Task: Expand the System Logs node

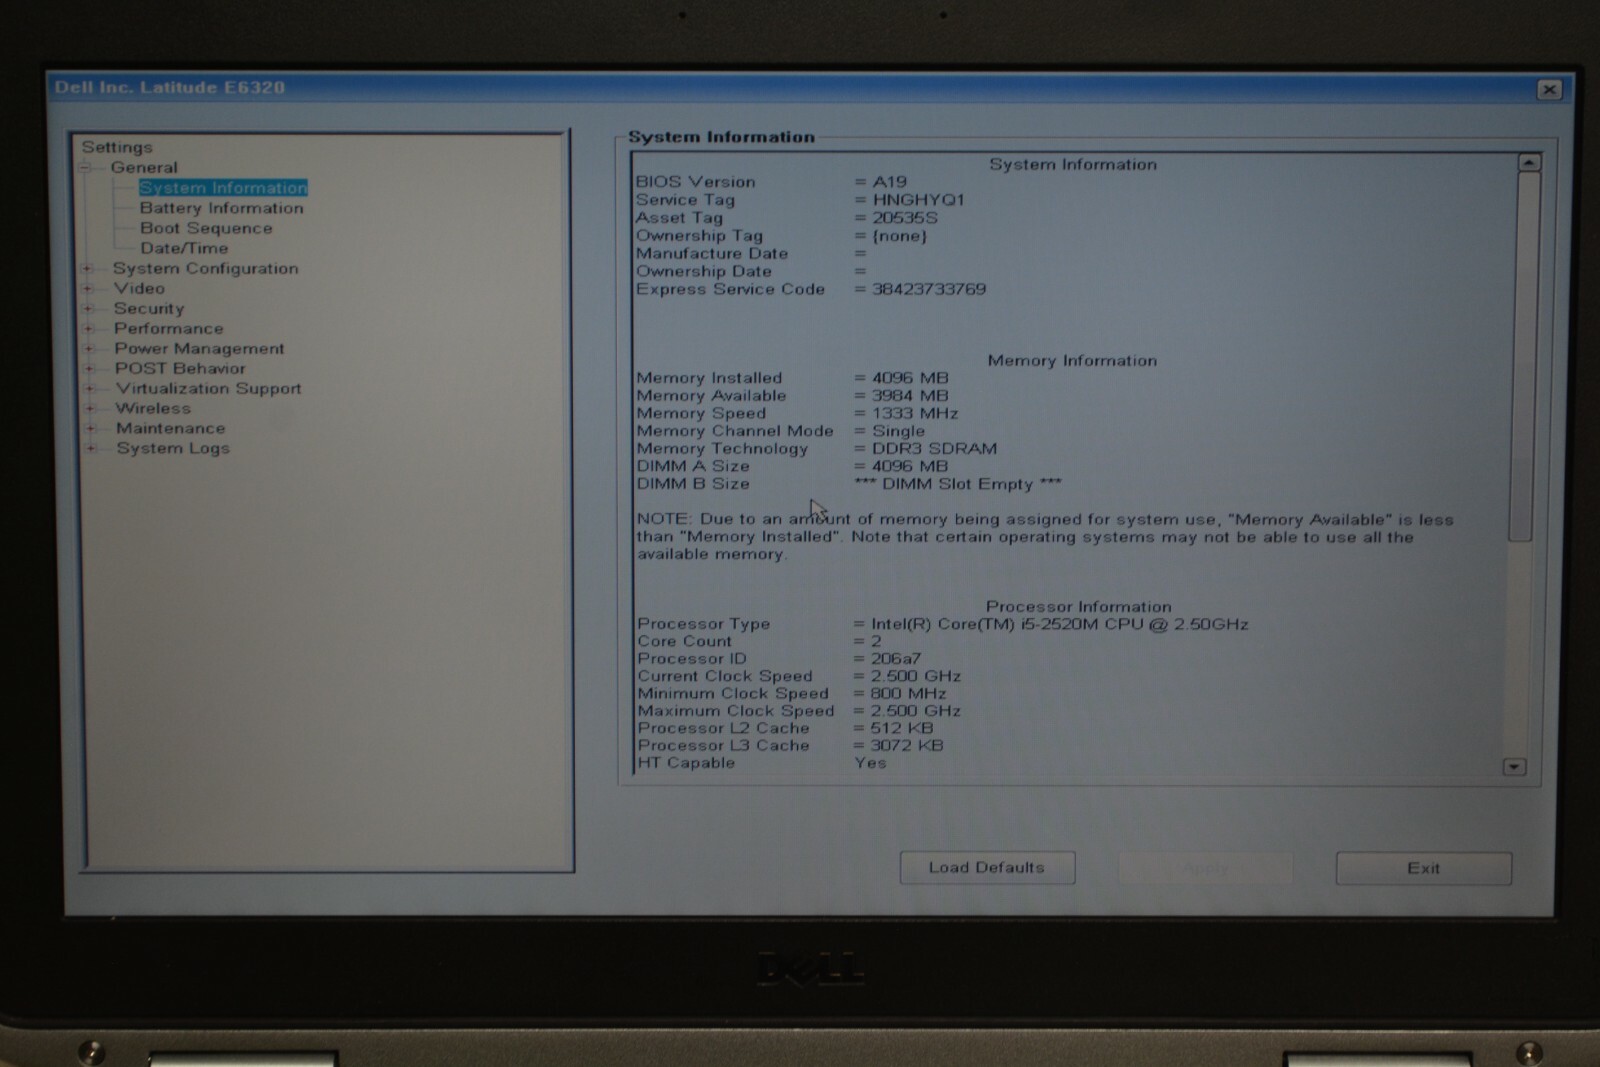Action: (x=91, y=449)
